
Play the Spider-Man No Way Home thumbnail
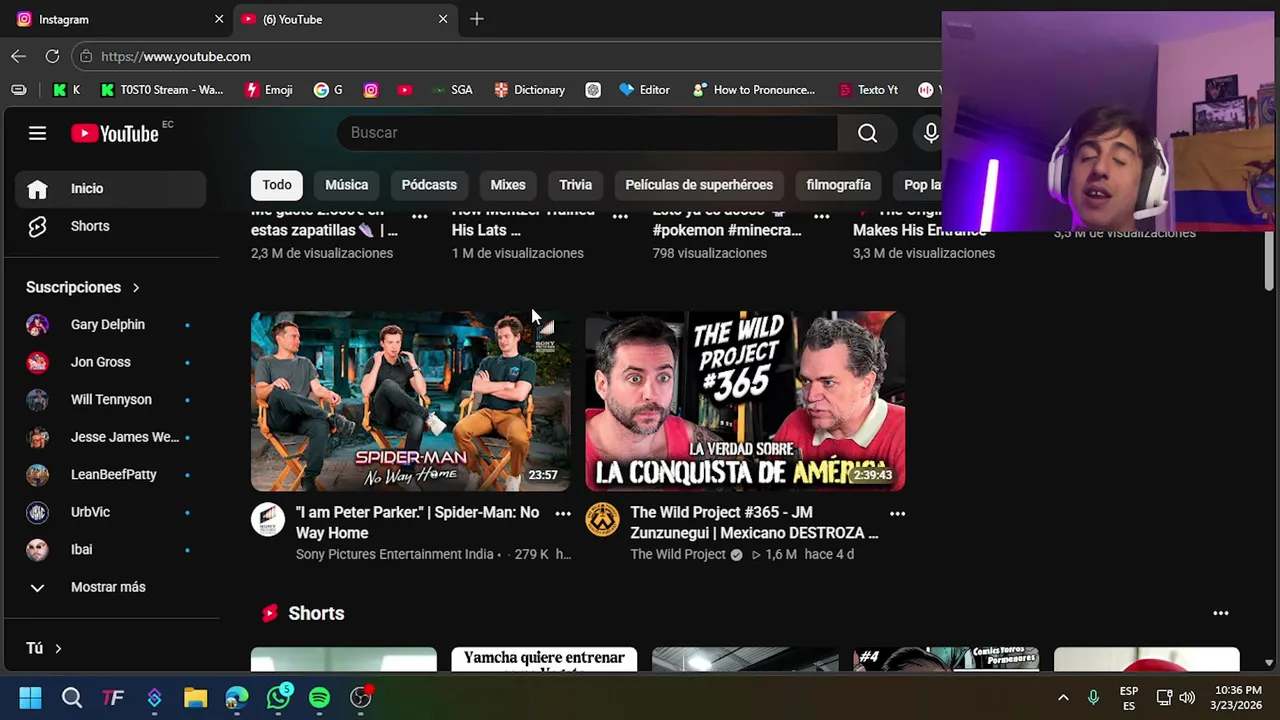[411, 401]
